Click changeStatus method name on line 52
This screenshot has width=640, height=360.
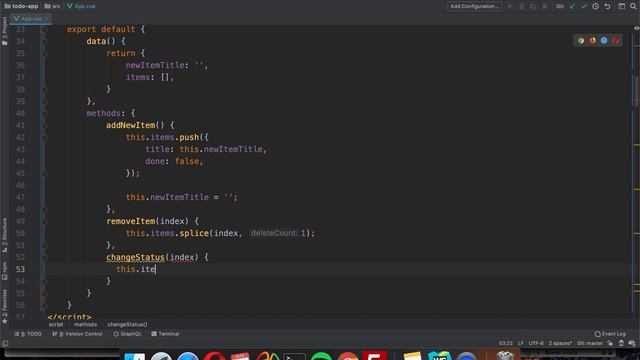[136, 257]
